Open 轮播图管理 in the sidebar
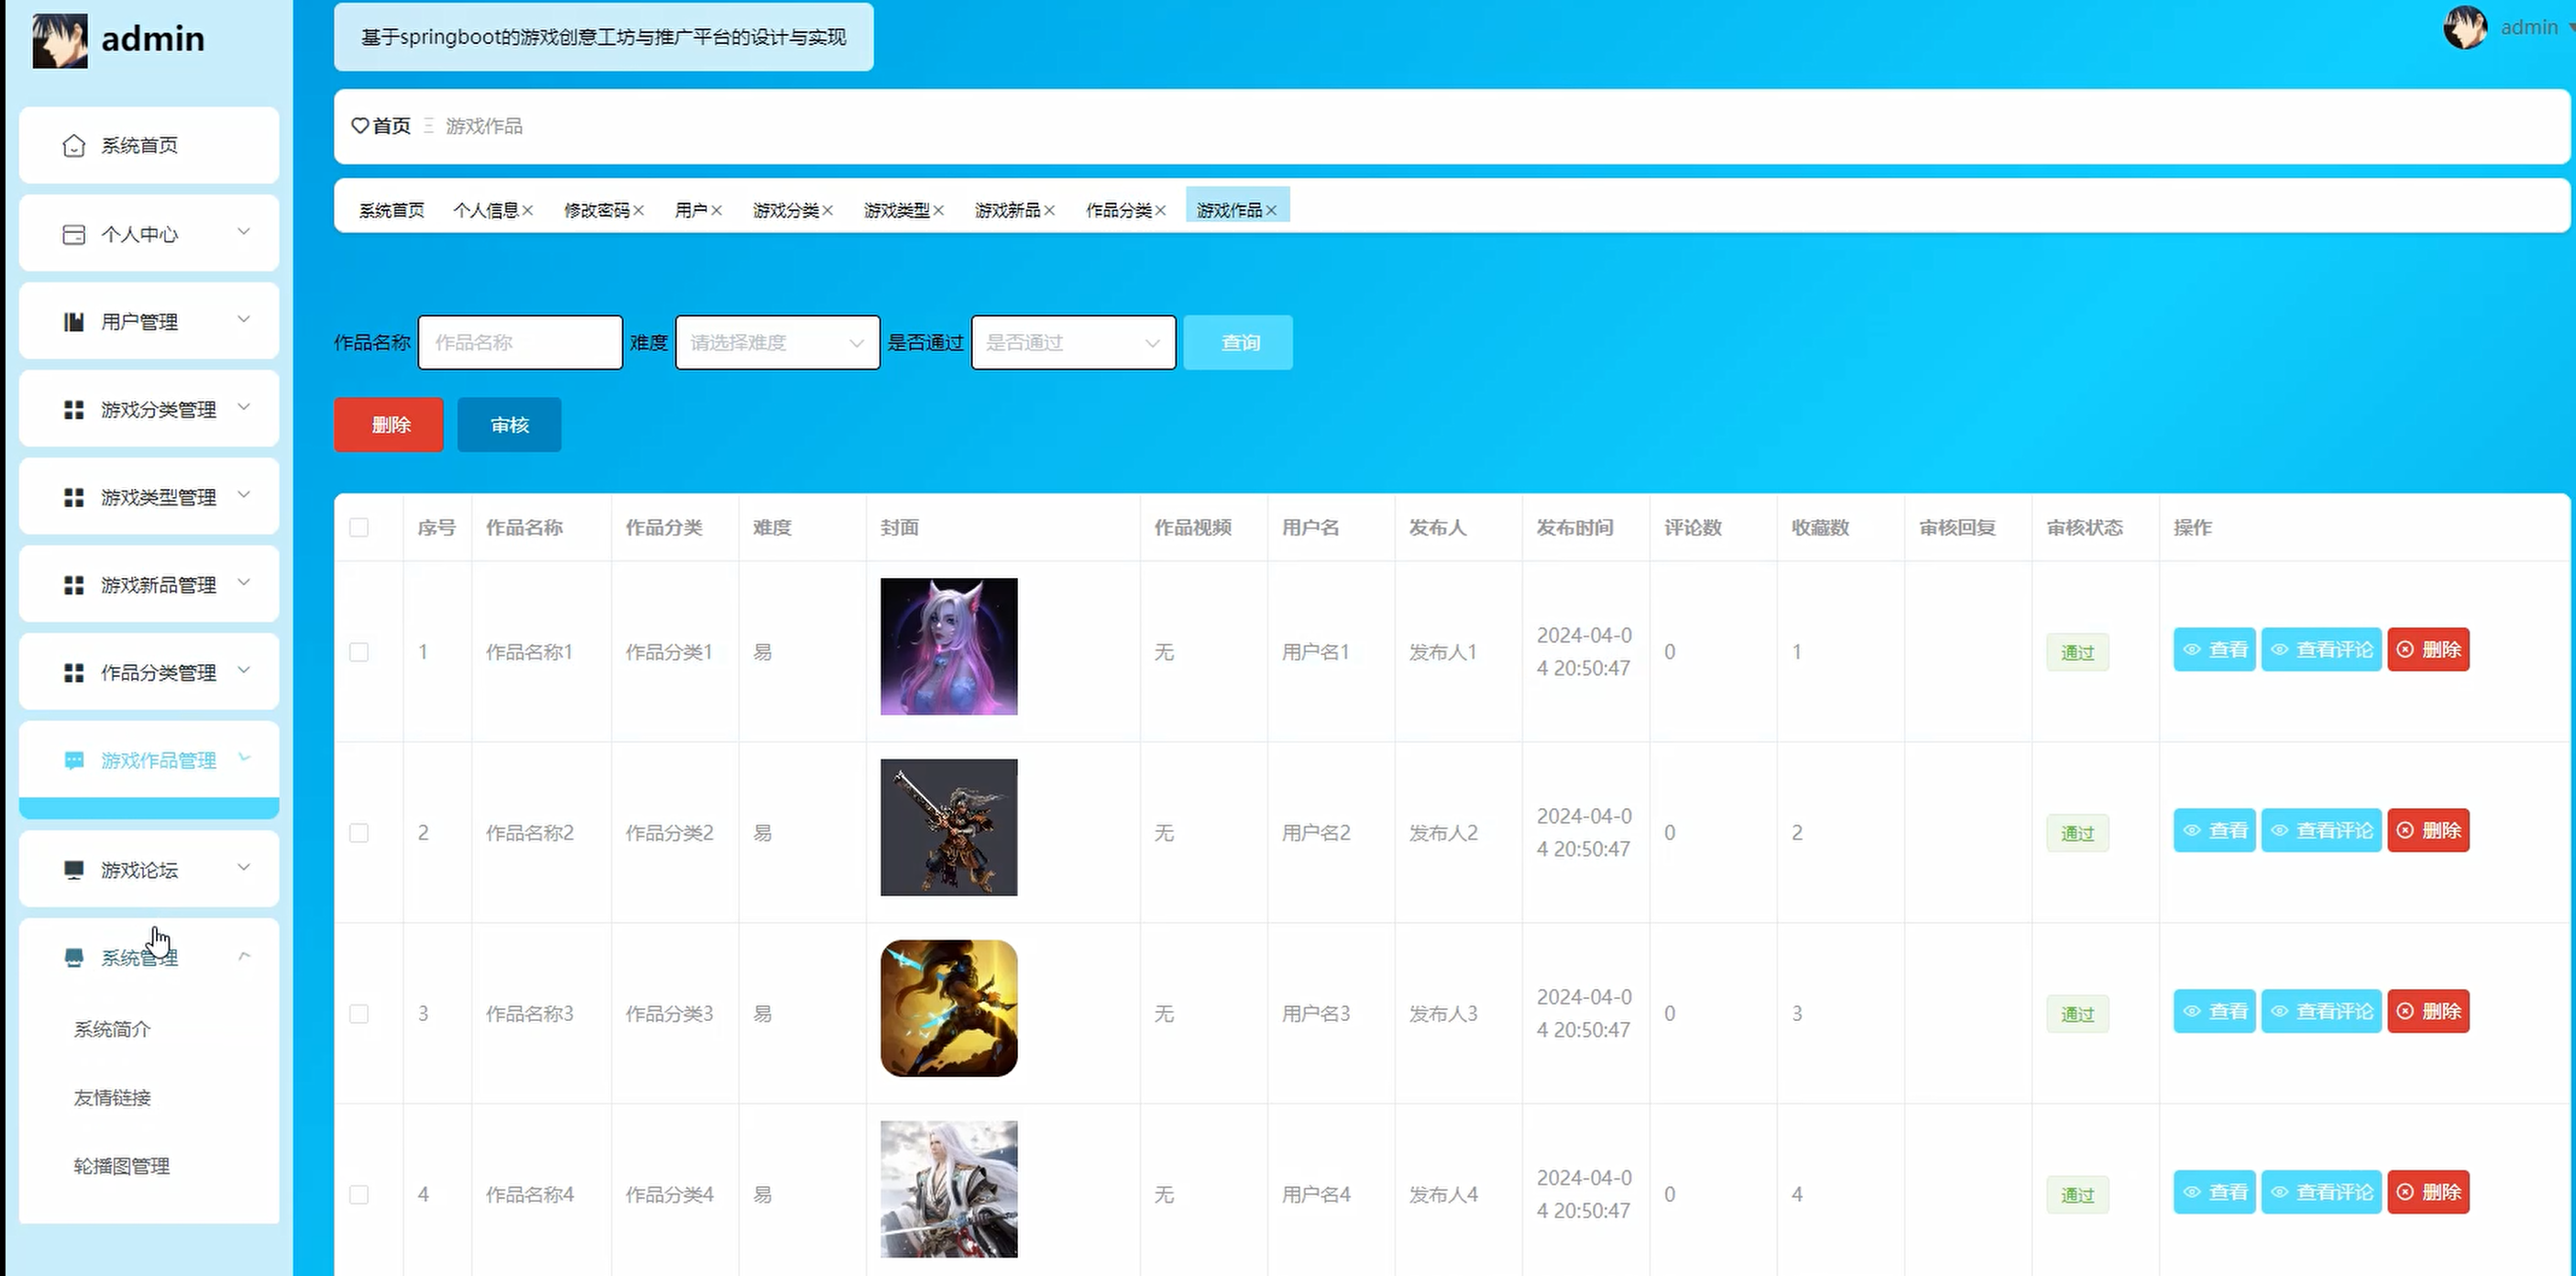This screenshot has width=2576, height=1276. [122, 1167]
